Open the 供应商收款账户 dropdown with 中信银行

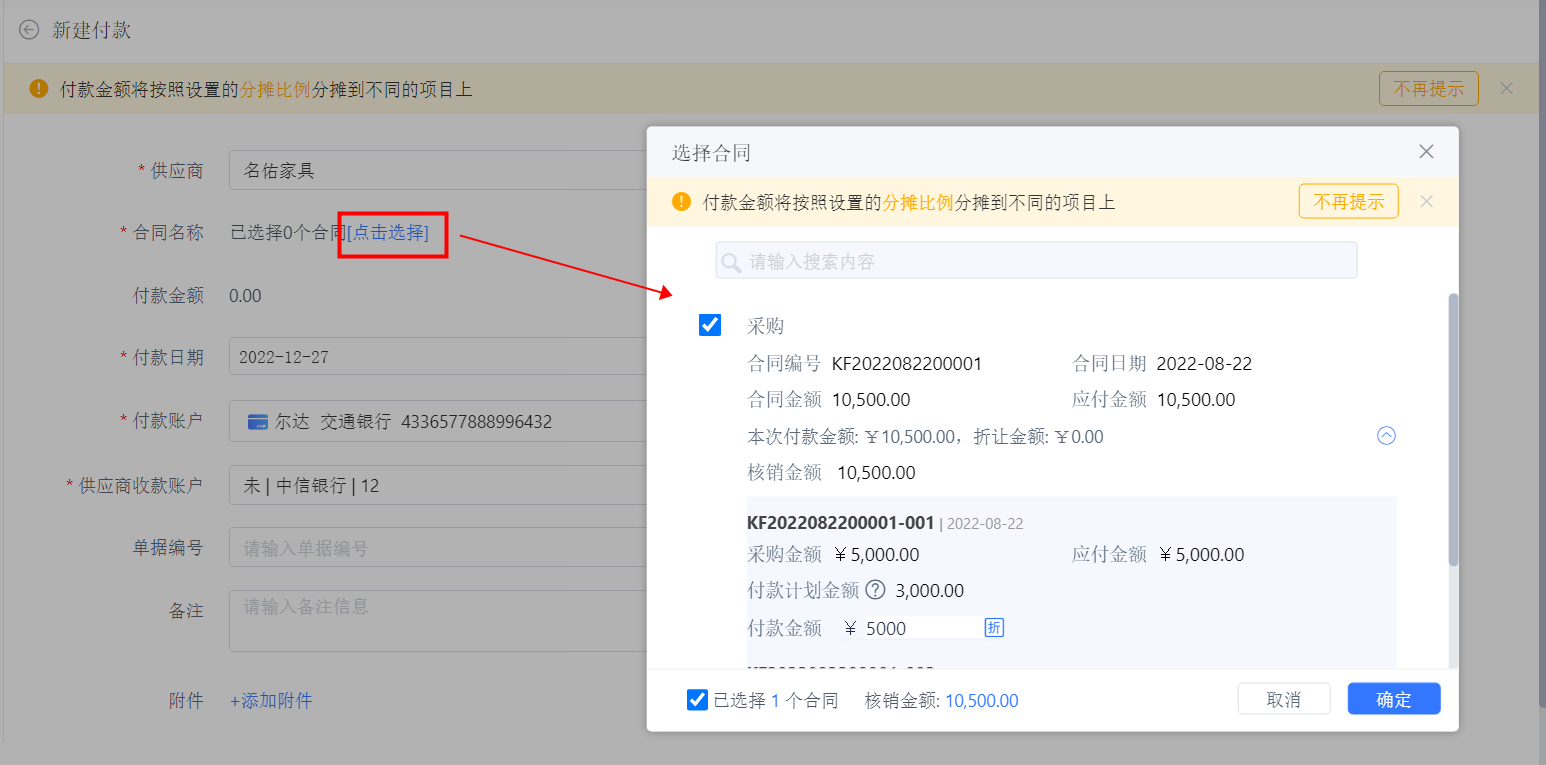pos(438,485)
